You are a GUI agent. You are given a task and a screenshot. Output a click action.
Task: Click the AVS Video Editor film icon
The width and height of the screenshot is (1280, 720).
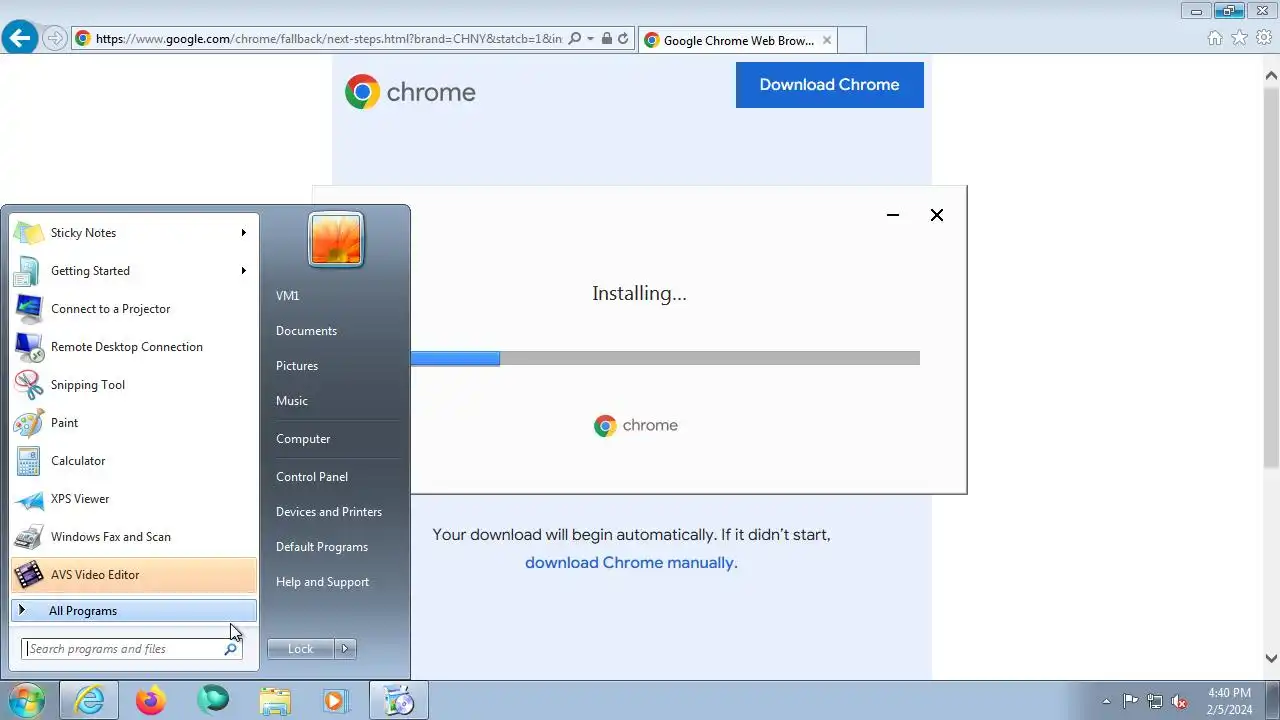click(29, 575)
